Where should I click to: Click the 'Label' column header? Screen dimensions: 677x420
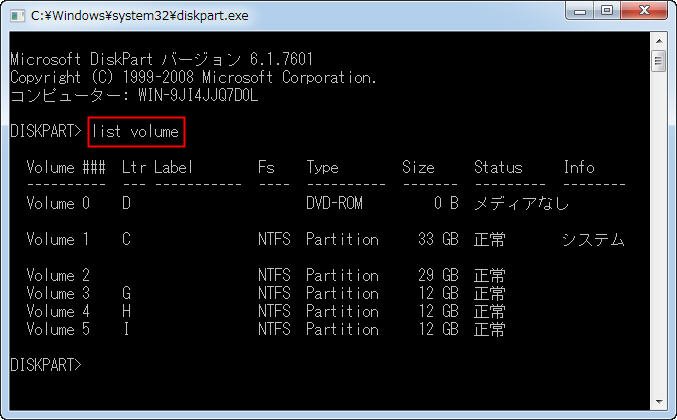(173, 167)
